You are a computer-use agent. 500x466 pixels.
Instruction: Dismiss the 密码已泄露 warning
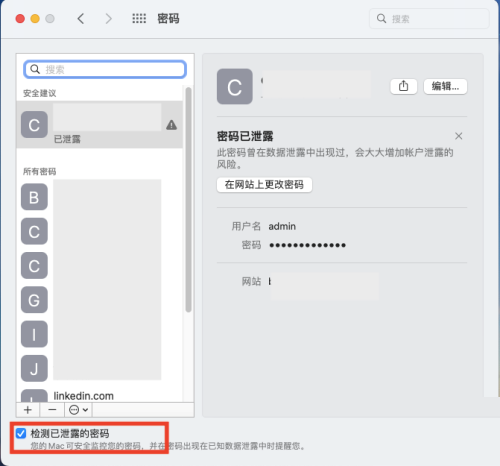click(459, 136)
